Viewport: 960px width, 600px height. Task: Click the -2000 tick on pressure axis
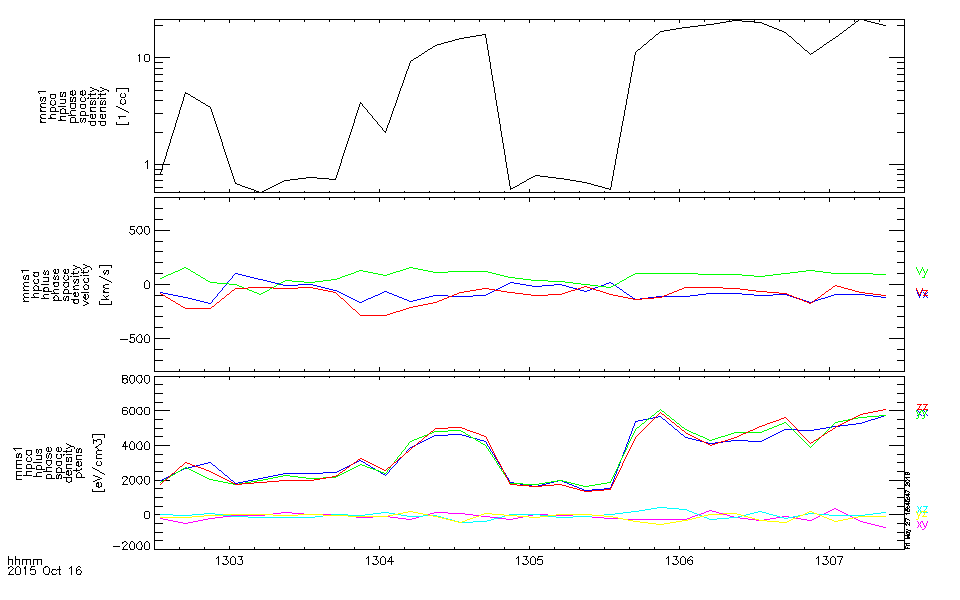130,546
